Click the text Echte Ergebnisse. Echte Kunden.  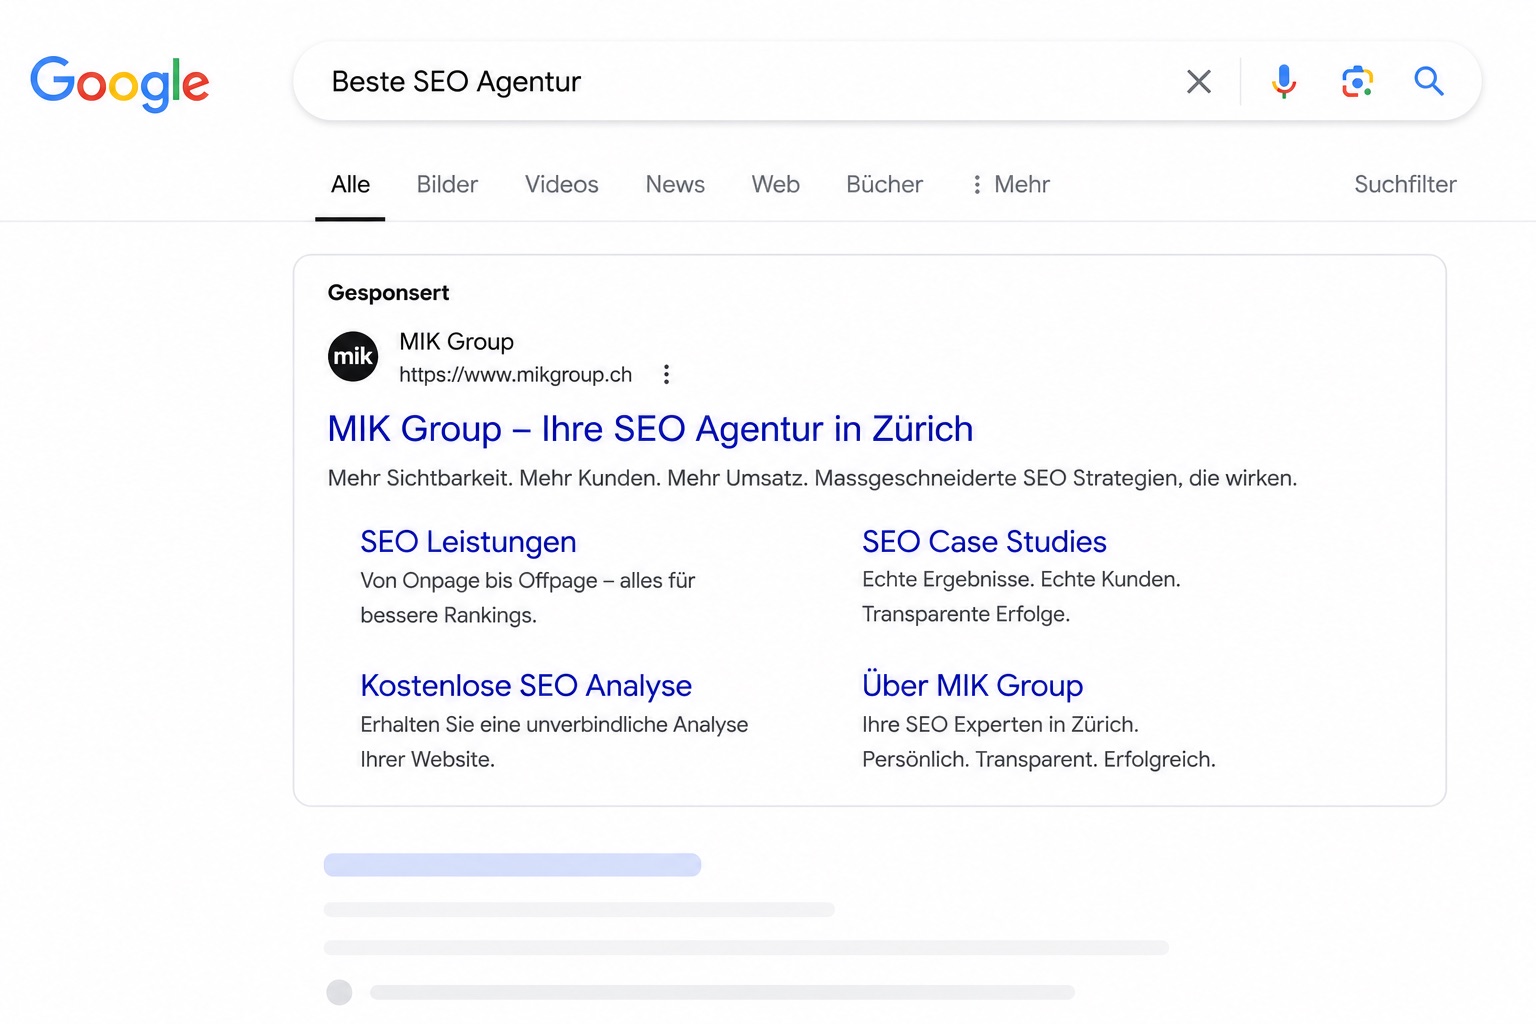point(1021,580)
